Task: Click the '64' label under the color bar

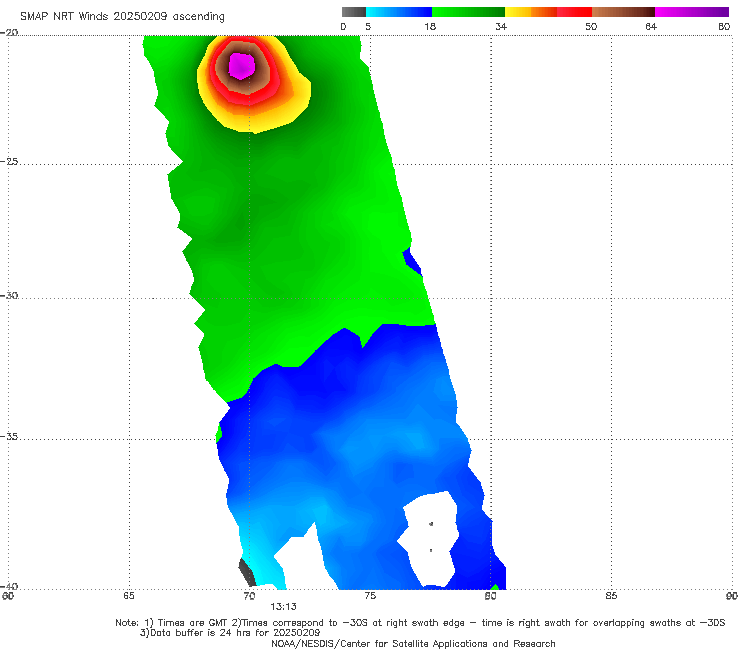Action: [x=651, y=26]
